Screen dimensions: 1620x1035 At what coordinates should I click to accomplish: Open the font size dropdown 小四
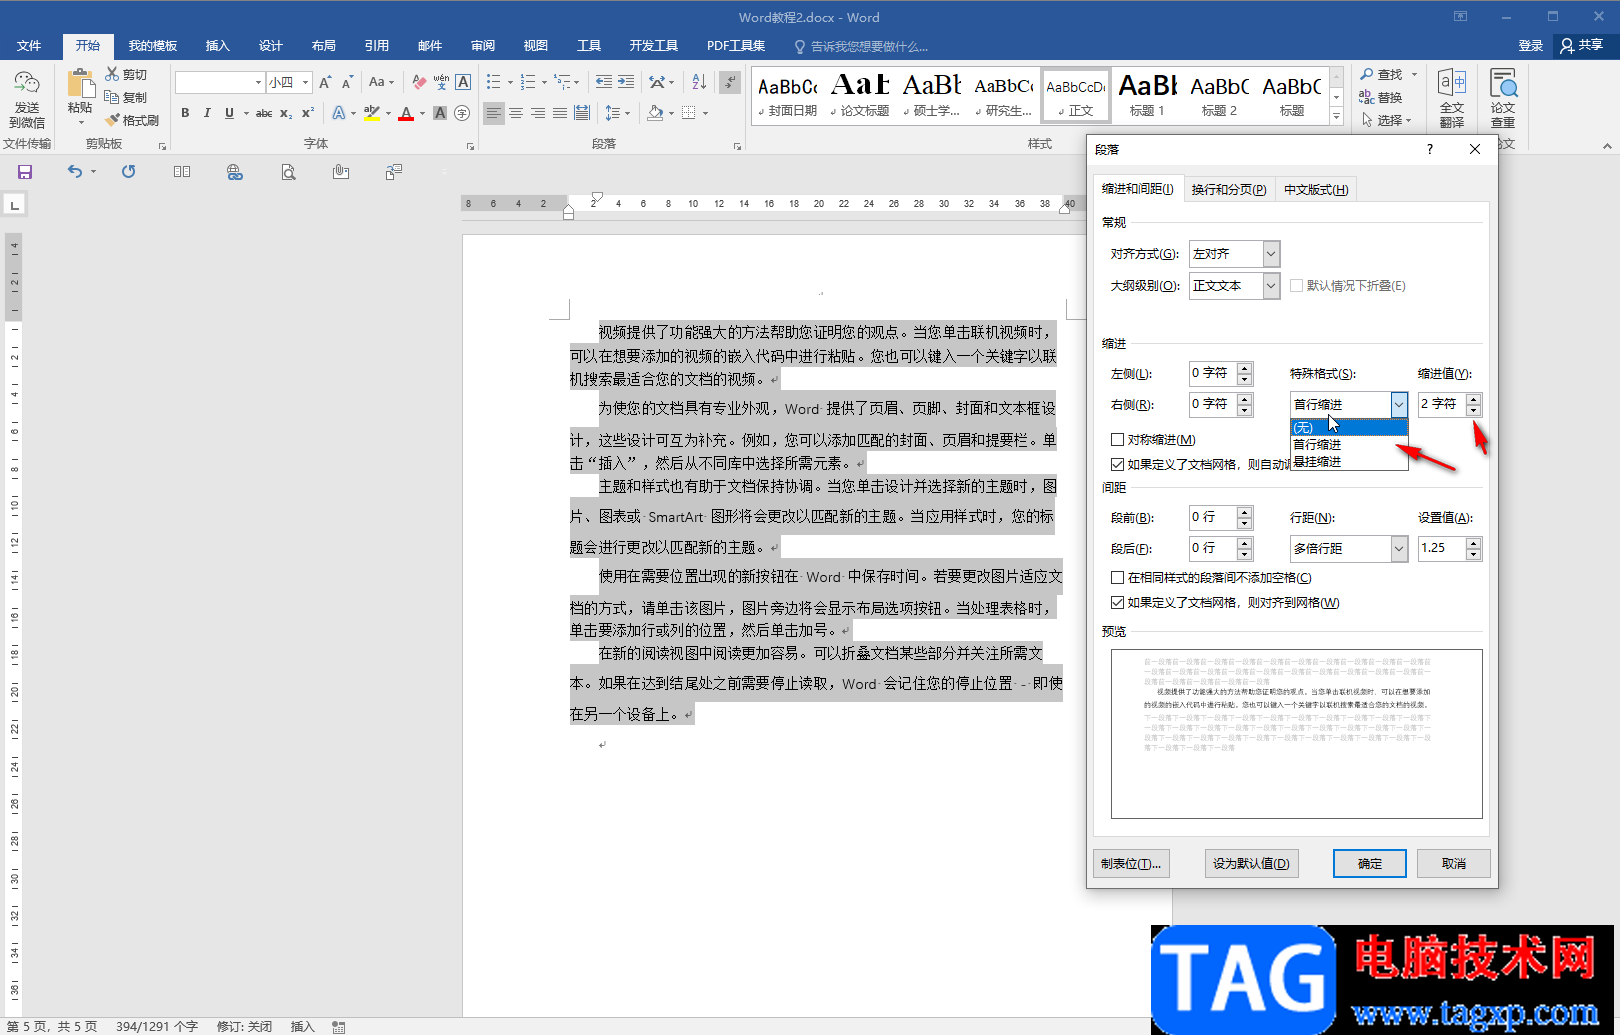pos(305,82)
